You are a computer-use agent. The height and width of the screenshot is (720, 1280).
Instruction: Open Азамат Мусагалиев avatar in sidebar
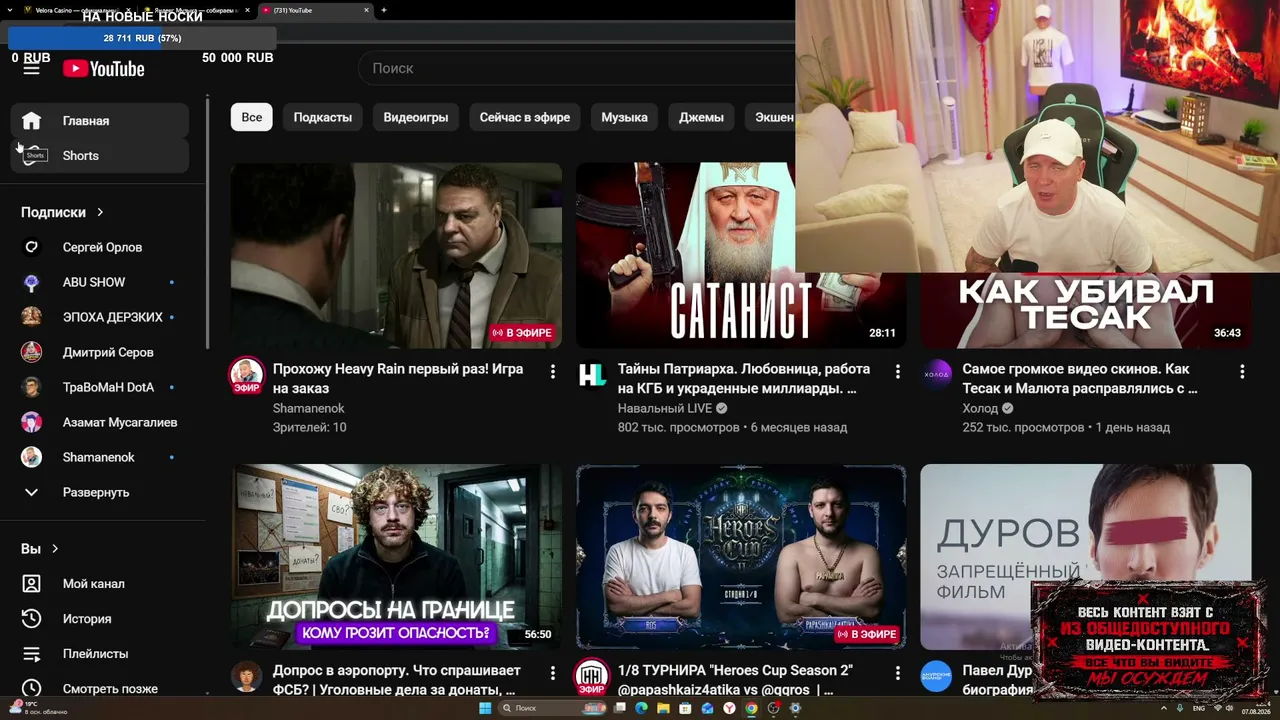(32, 422)
